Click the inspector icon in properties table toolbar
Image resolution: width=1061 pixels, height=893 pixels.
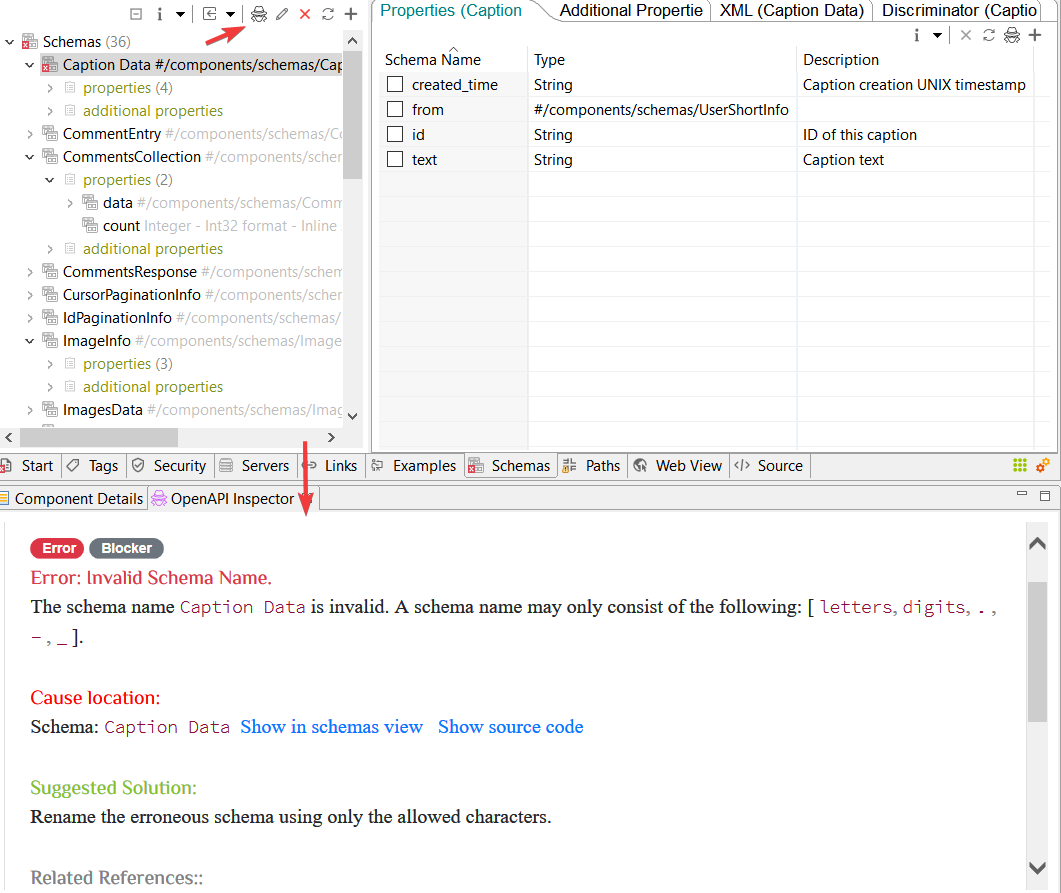tap(1011, 35)
